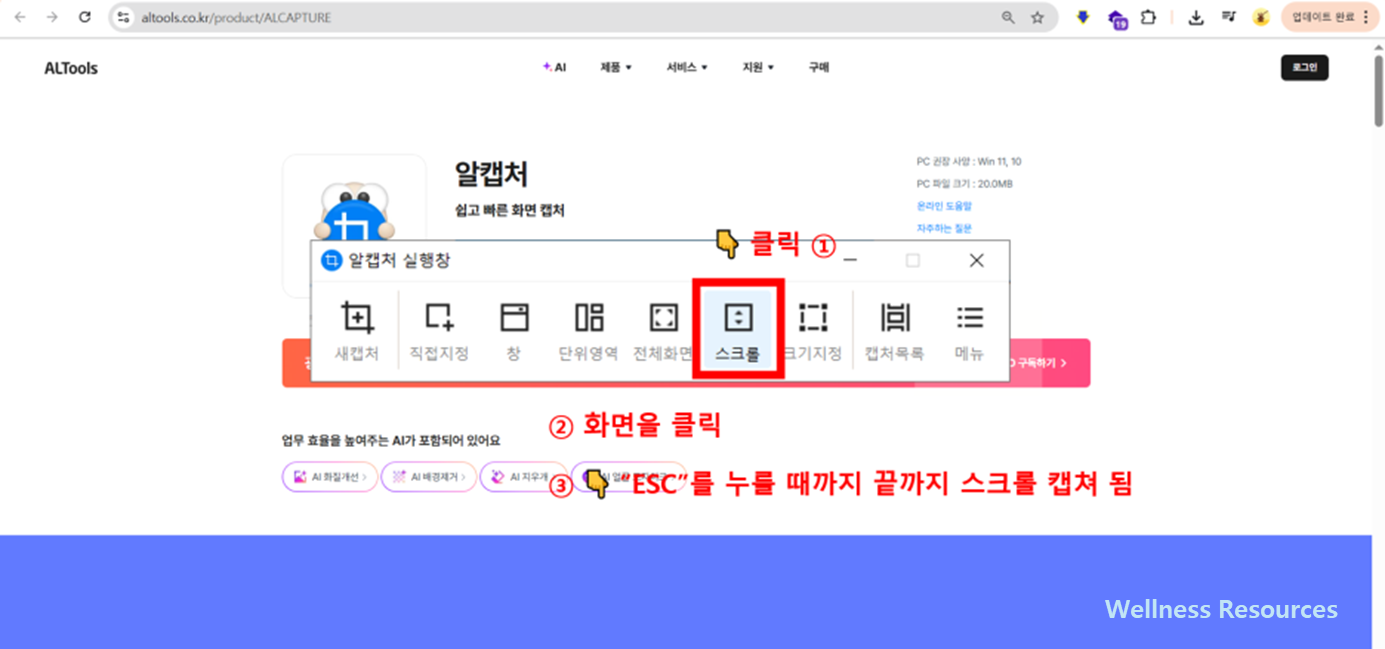Open the media control music icon
This screenshot has width=1385, height=649.
coord(1229,17)
